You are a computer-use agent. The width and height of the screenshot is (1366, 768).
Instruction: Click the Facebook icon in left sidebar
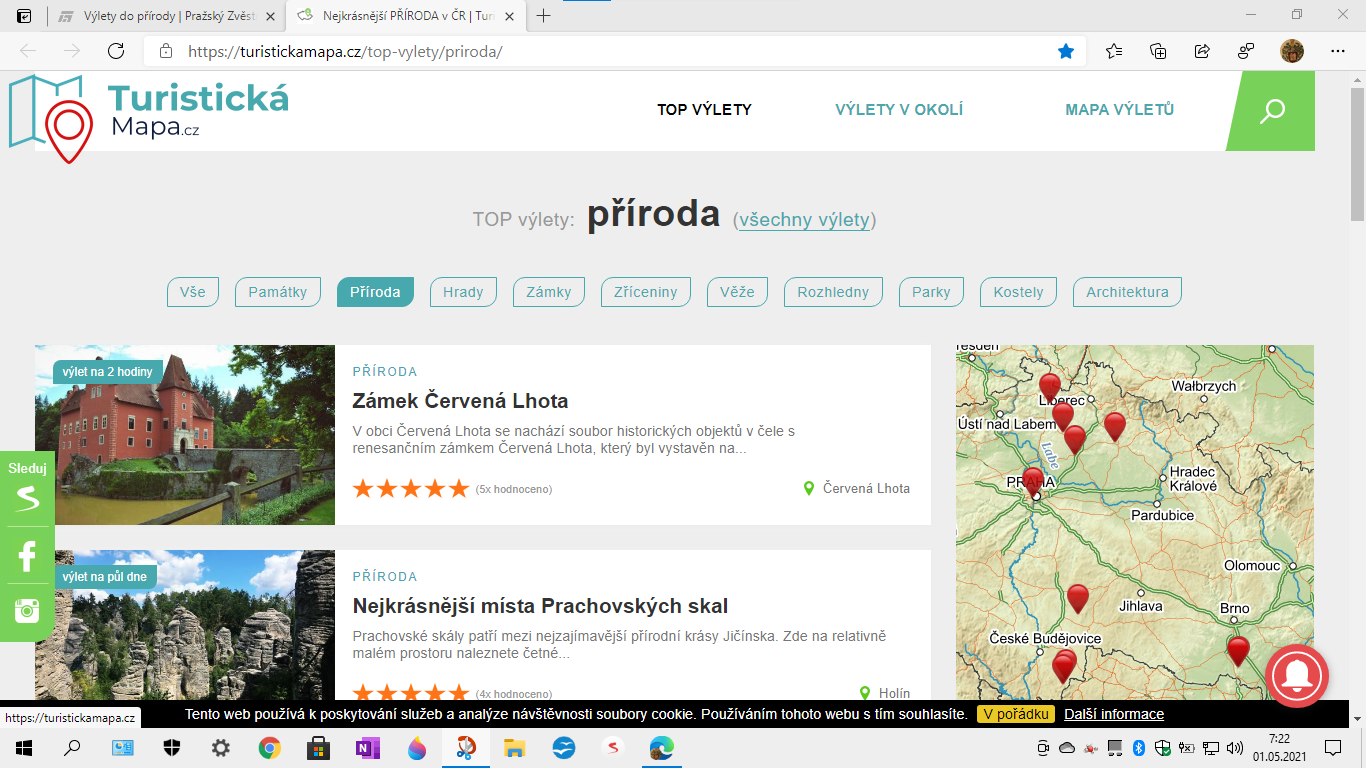[x=27, y=556]
